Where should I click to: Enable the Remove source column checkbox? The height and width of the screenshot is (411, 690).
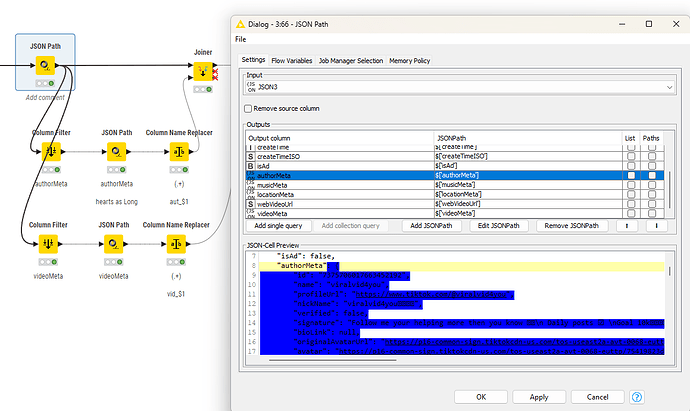pos(249,107)
